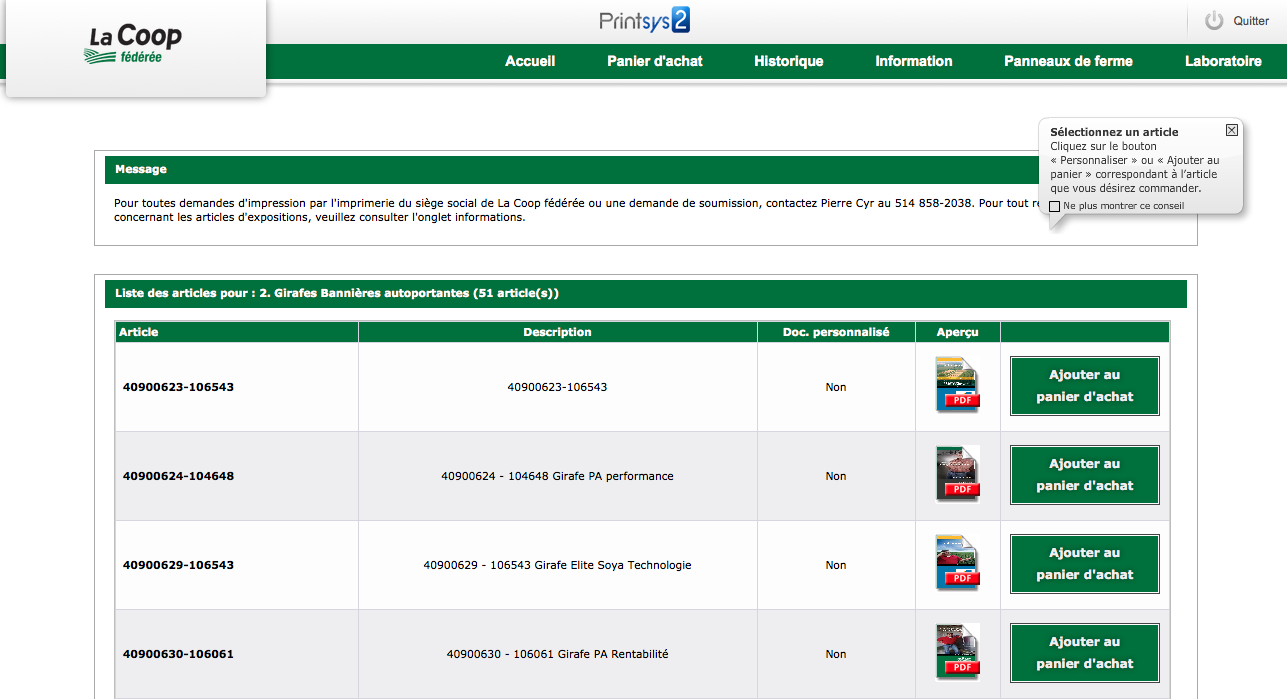Add Girafe PA performance to cart
1287x699 pixels.
pyautogui.click(x=1085, y=475)
